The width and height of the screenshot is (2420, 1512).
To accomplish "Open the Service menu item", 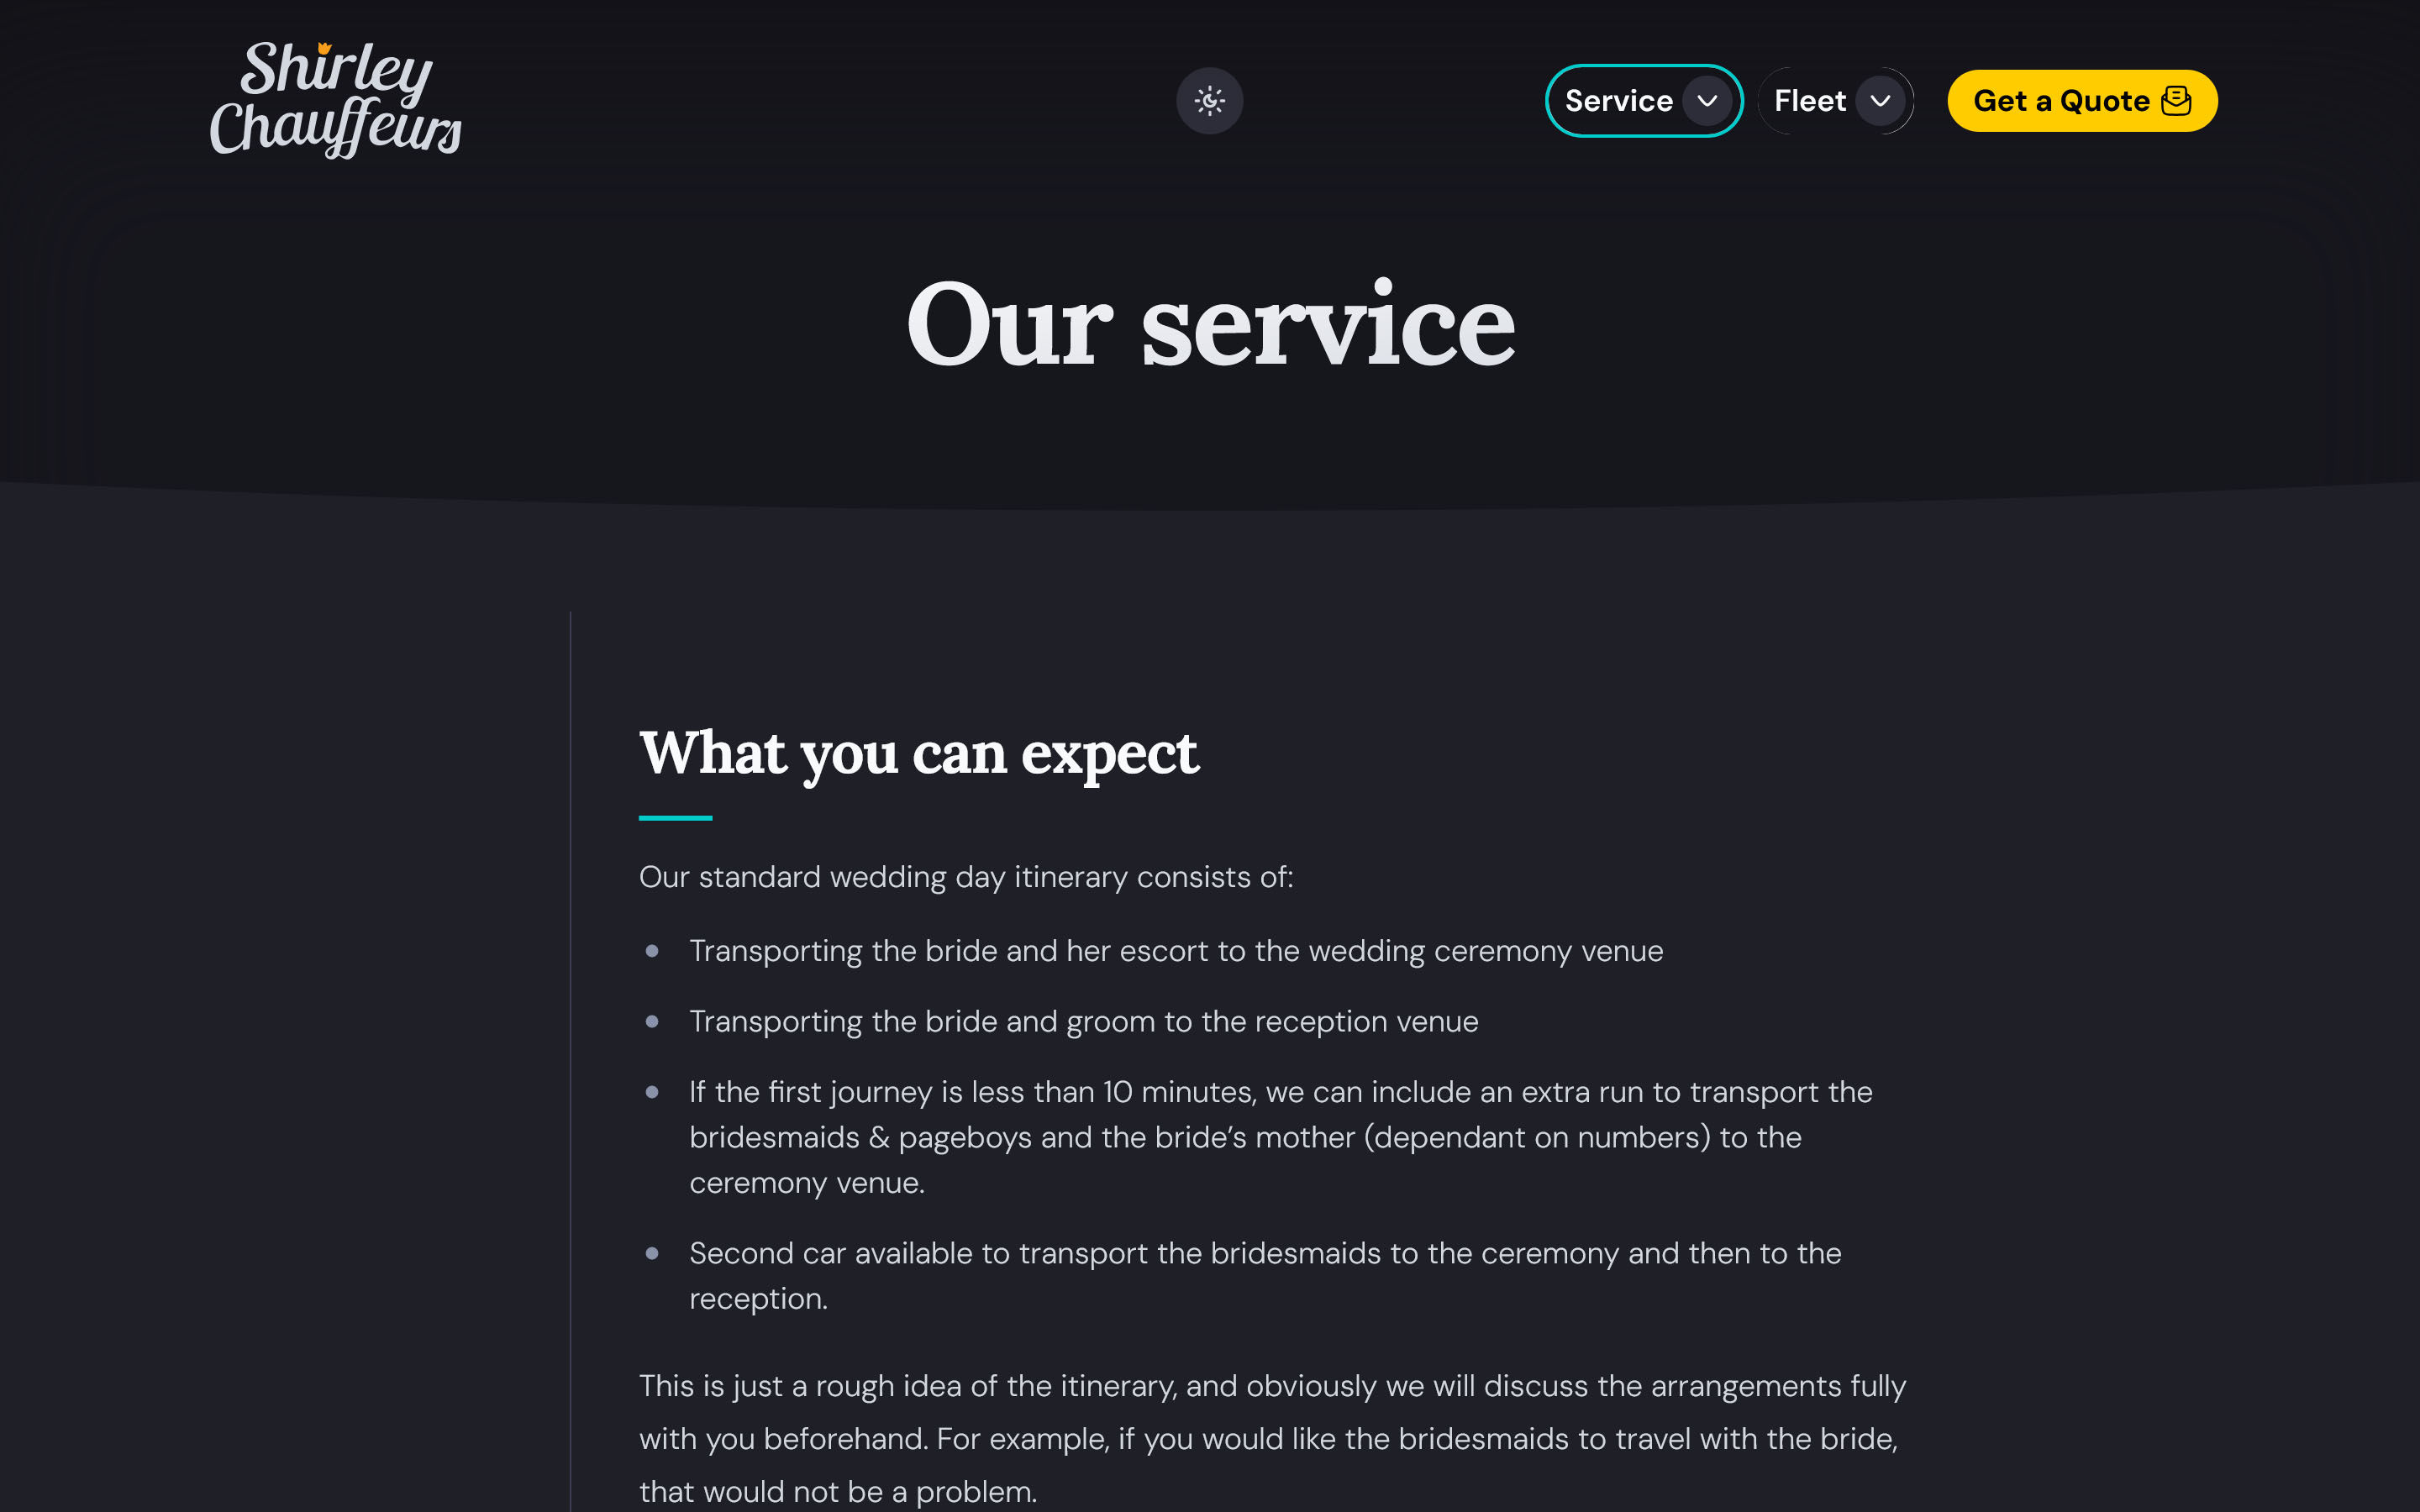I will (1618, 101).
